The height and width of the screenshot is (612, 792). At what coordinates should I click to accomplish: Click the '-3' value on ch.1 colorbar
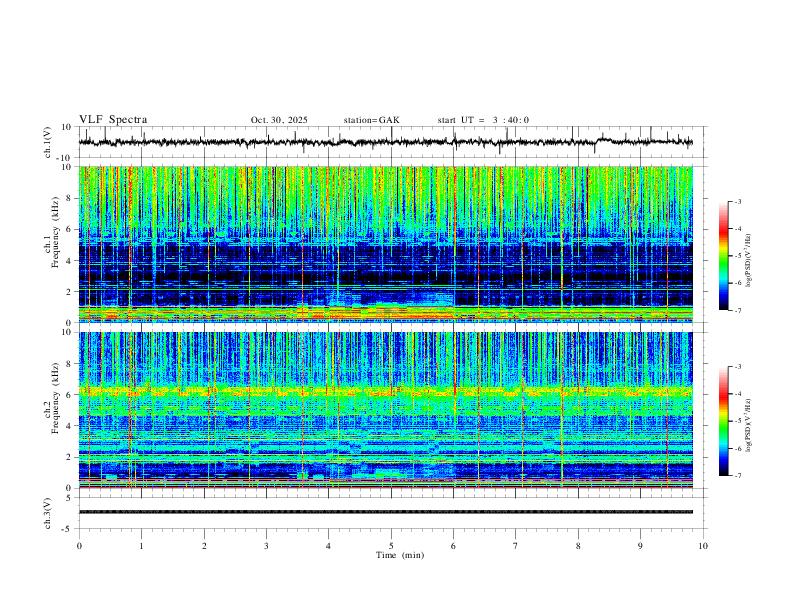click(x=737, y=201)
